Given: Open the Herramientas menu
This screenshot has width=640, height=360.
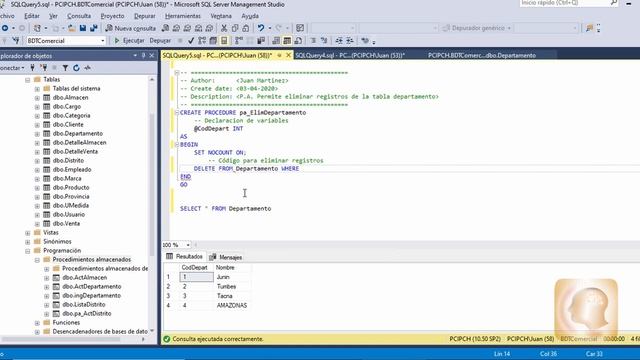Looking at the screenshot, I should [182, 16].
